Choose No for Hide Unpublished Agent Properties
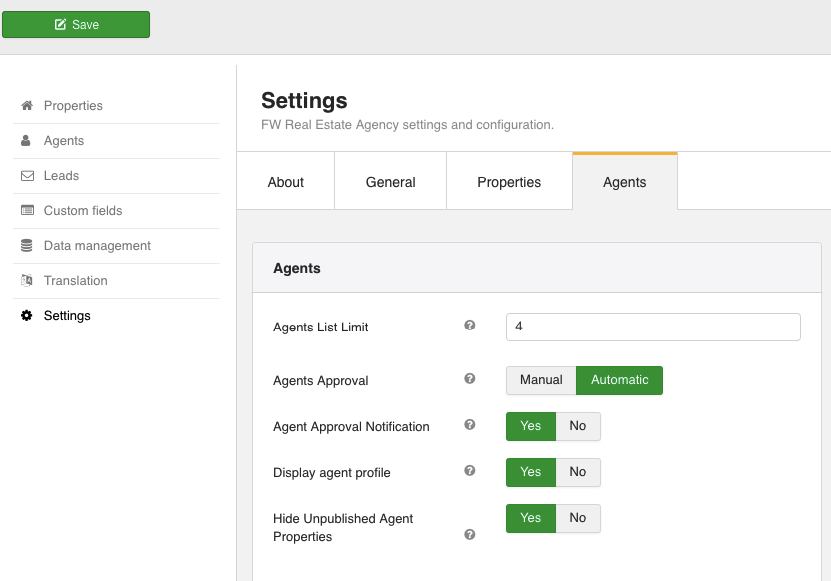This screenshot has height=581, width=831. tap(578, 518)
